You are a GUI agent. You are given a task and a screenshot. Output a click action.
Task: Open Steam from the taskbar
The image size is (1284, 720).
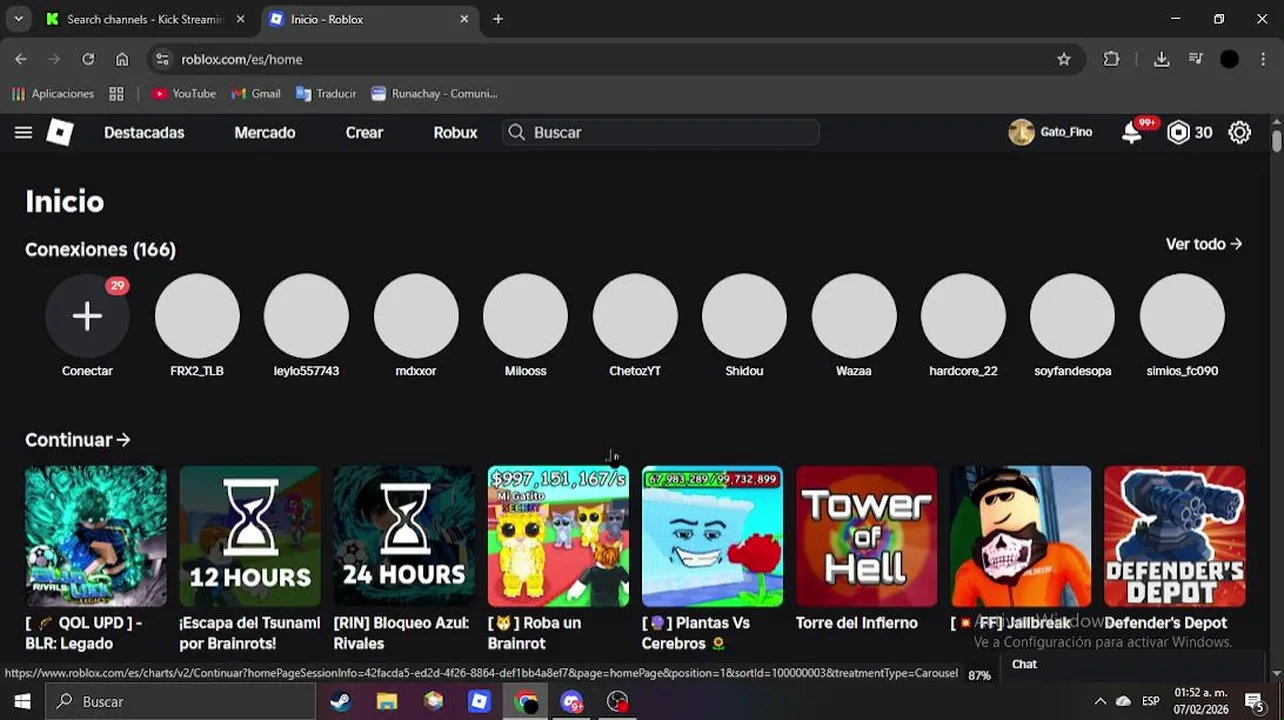340,702
